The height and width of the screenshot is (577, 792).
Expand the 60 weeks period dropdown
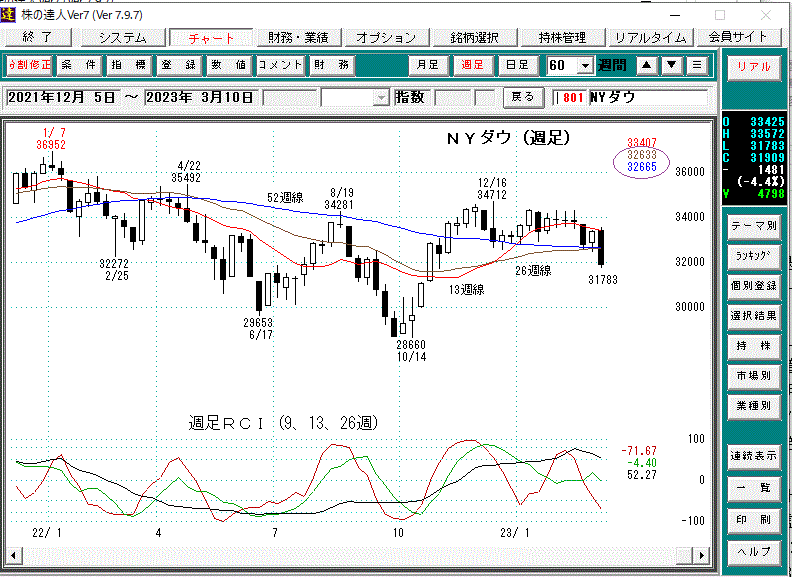click(585, 66)
